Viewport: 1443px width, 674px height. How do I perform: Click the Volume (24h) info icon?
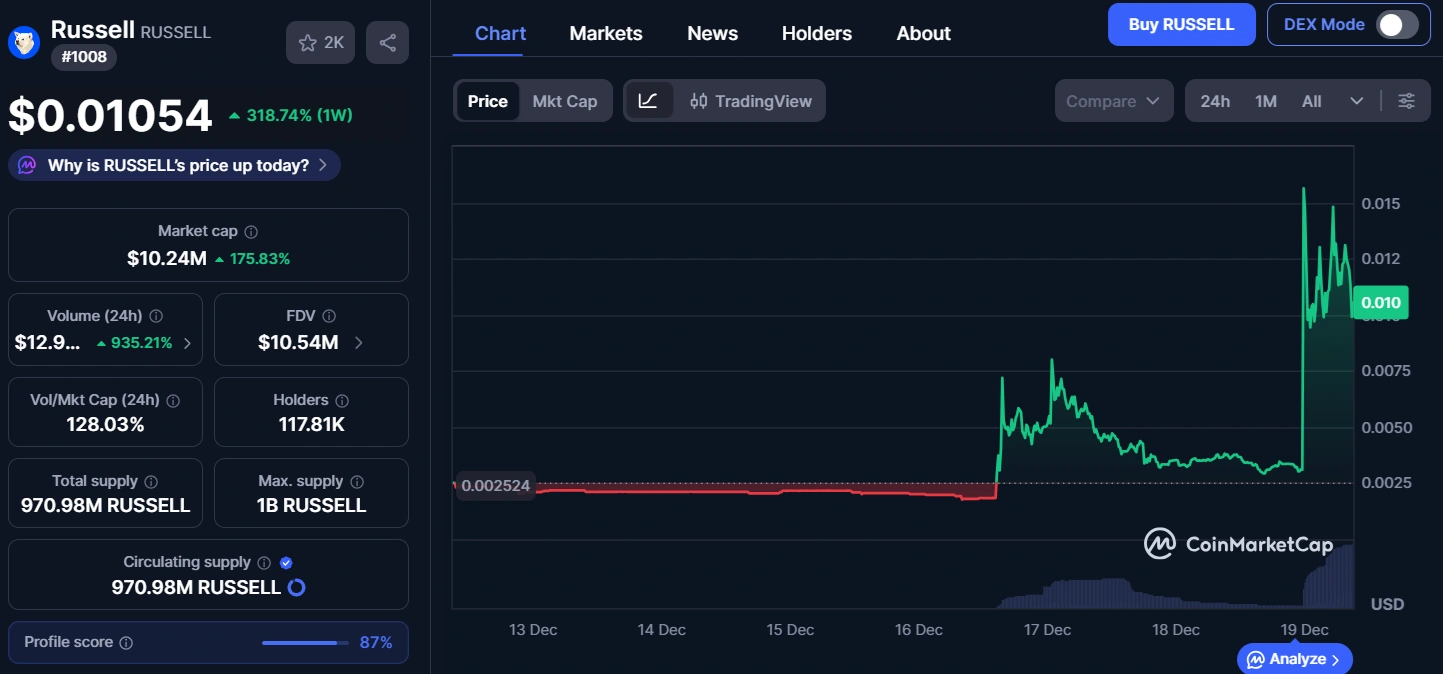point(155,316)
